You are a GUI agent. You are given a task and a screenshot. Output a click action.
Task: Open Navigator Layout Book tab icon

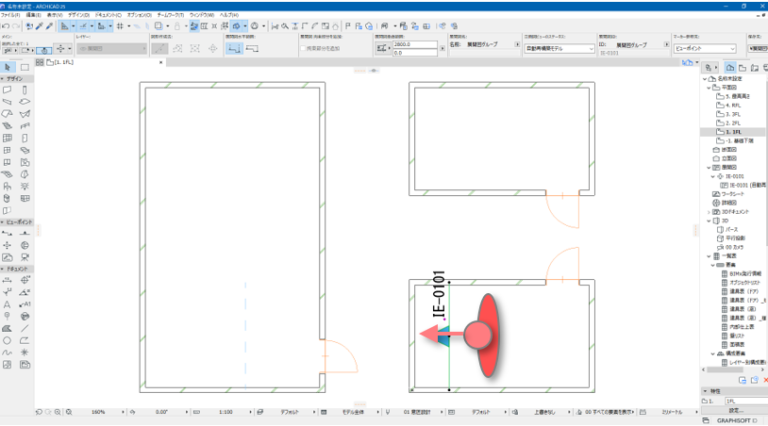click(x=755, y=68)
